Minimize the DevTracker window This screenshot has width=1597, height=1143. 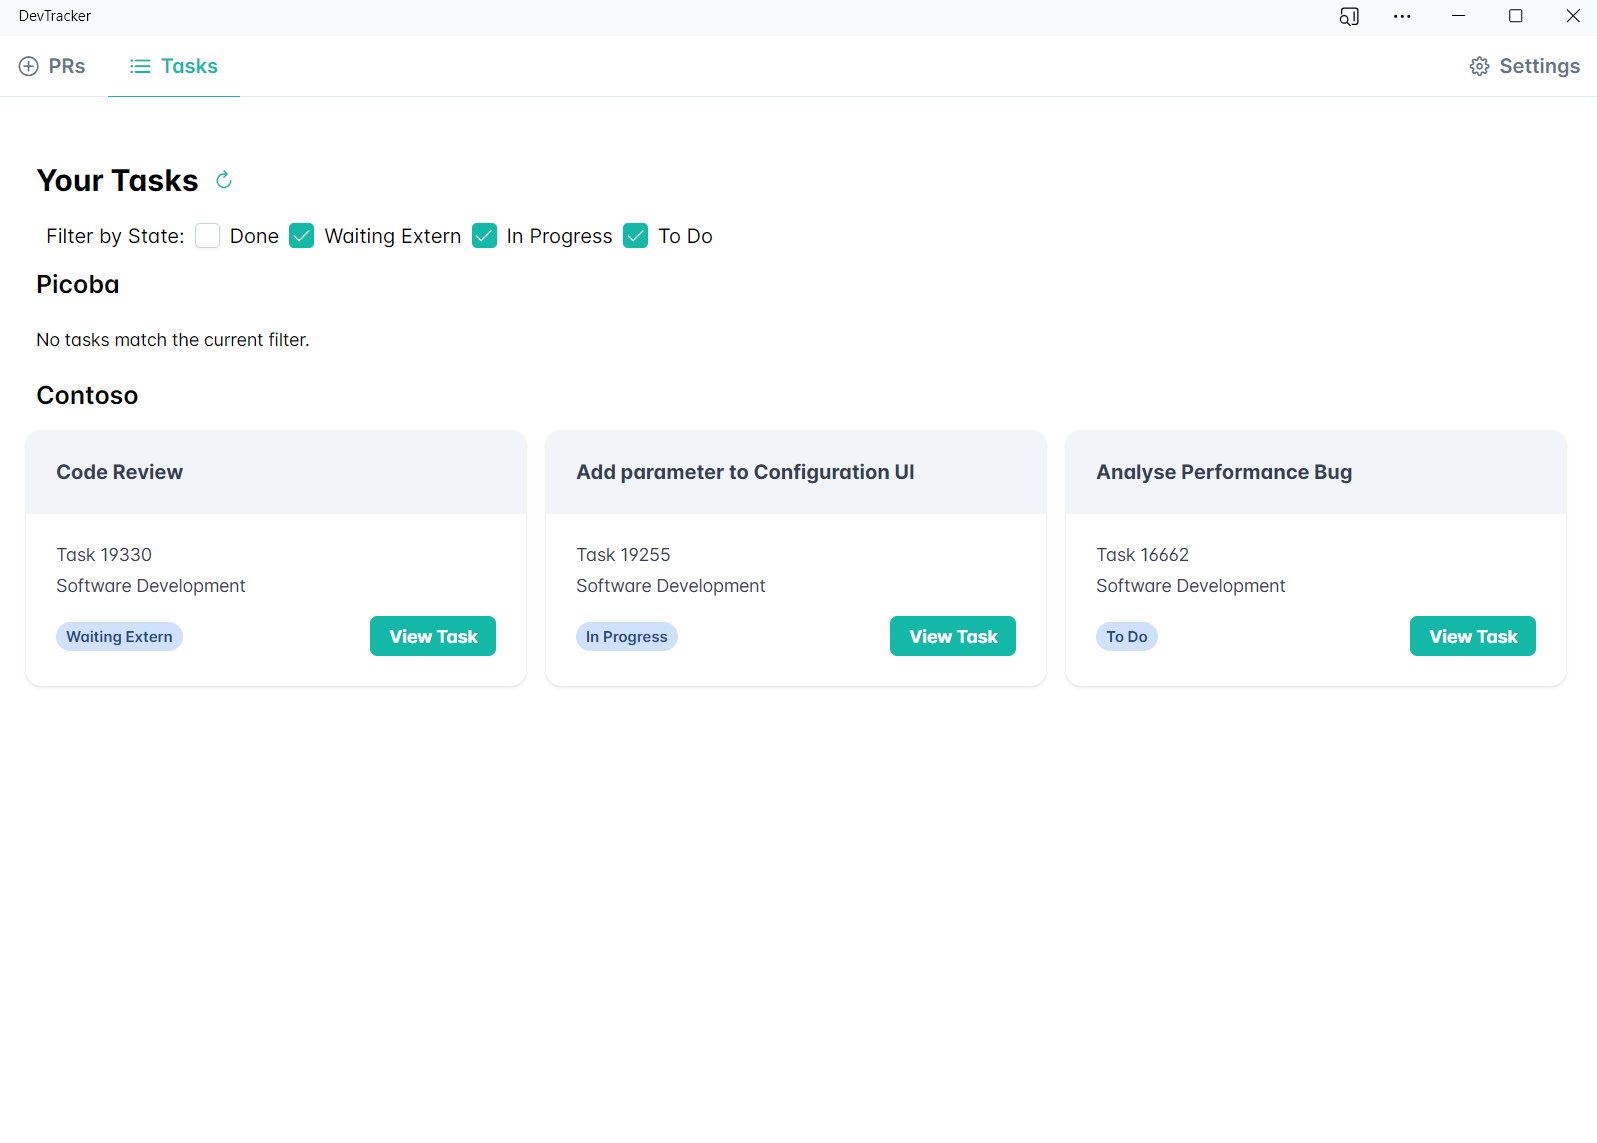pyautogui.click(x=1458, y=16)
